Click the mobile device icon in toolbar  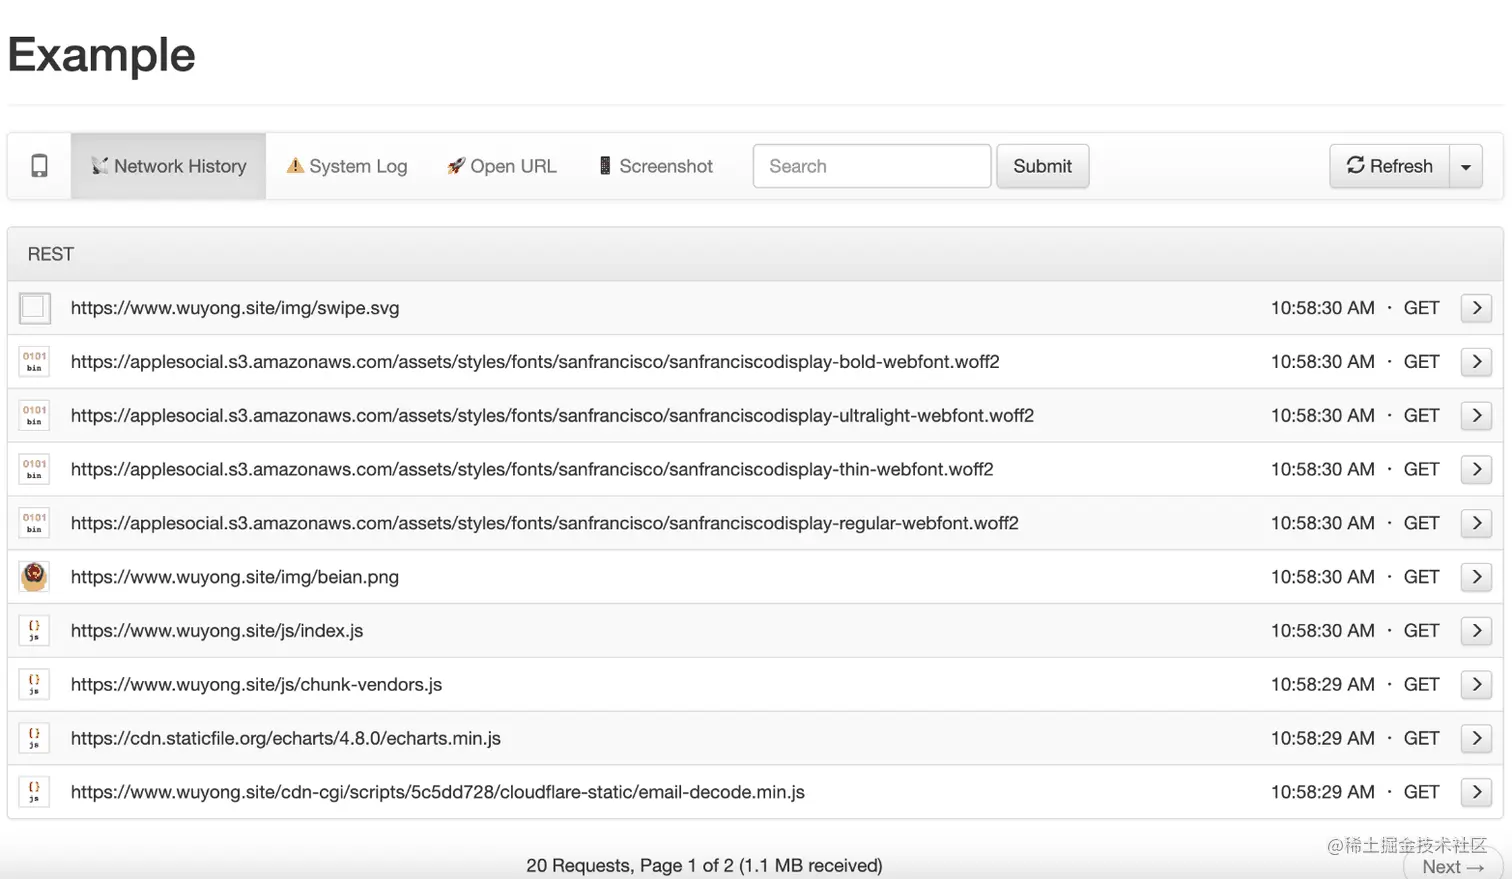click(39, 166)
